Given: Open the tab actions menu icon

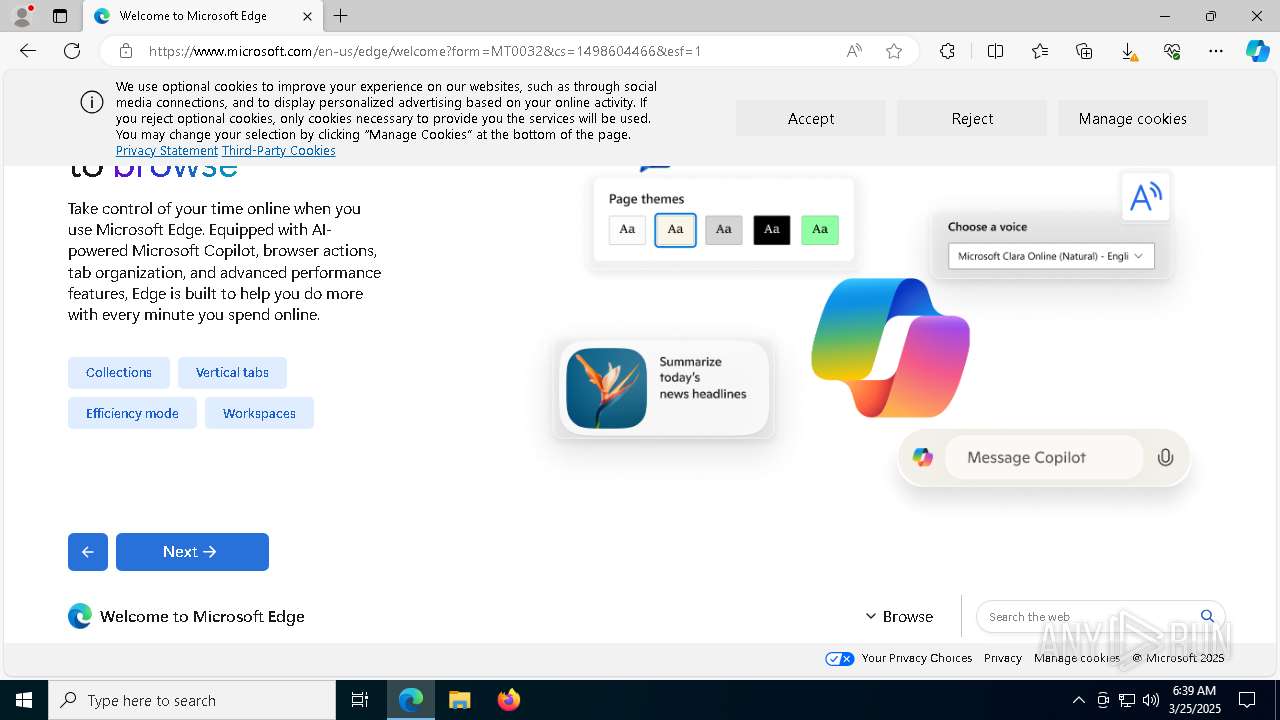Looking at the screenshot, I should pyautogui.click(x=60, y=16).
